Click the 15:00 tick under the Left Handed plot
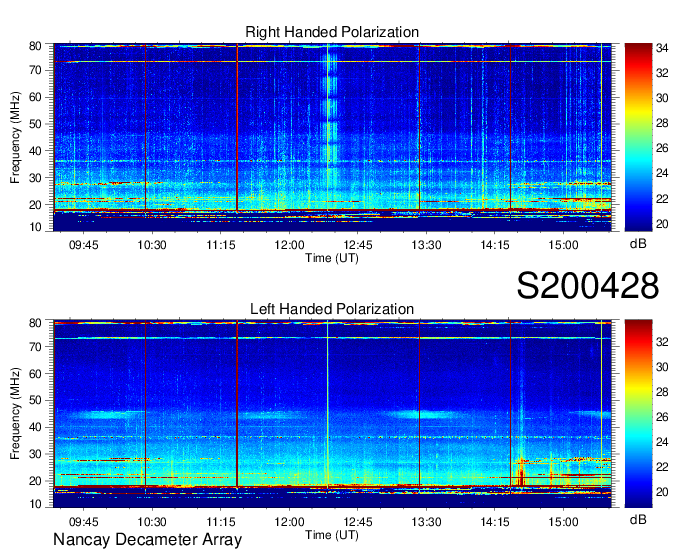Screen dimensions: 680x552 point(563,522)
